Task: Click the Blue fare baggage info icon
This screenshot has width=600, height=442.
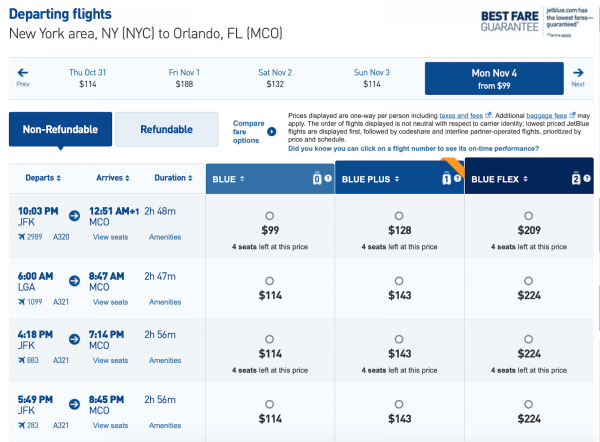Action: 317,179
